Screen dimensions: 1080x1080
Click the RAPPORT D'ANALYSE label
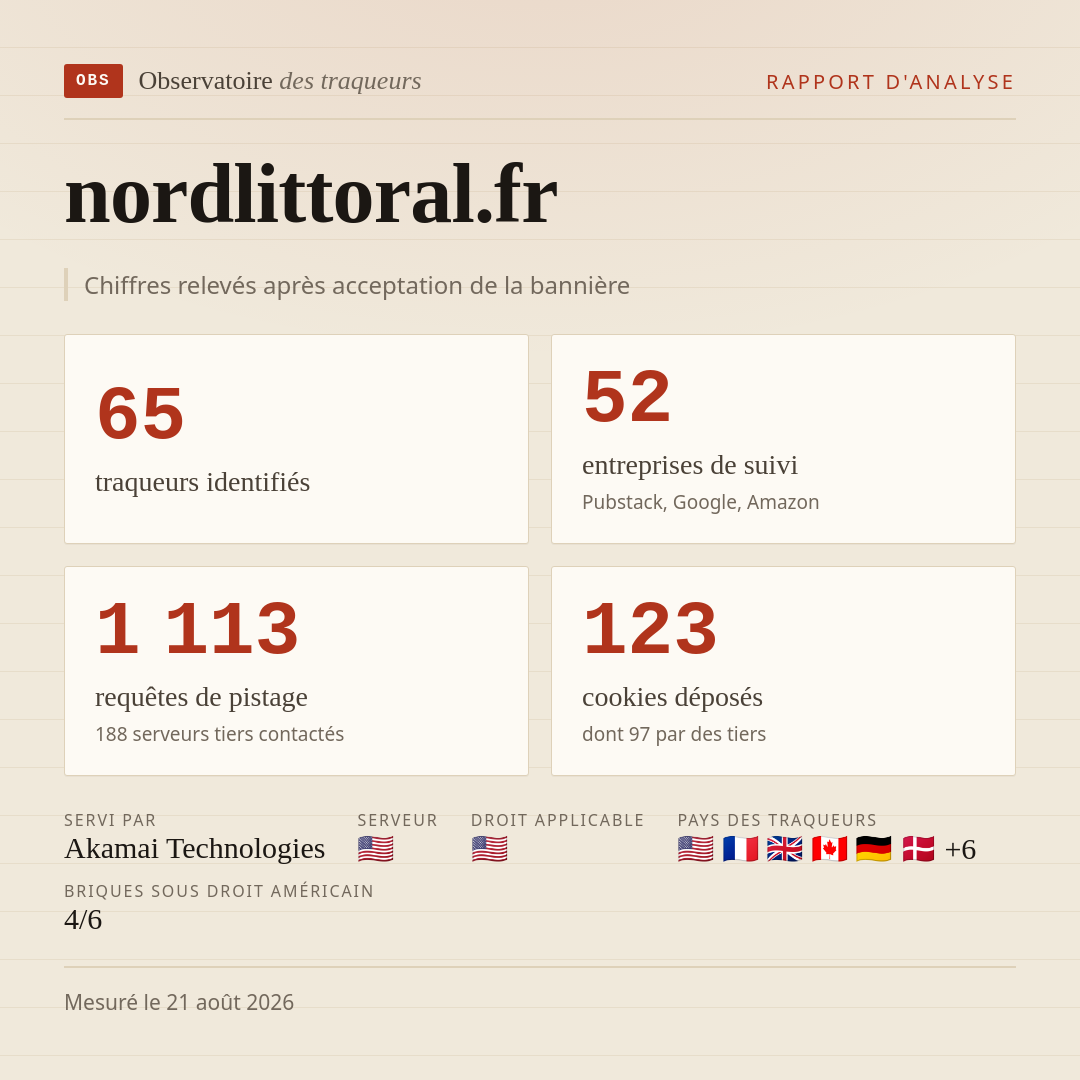pyautogui.click(x=890, y=82)
